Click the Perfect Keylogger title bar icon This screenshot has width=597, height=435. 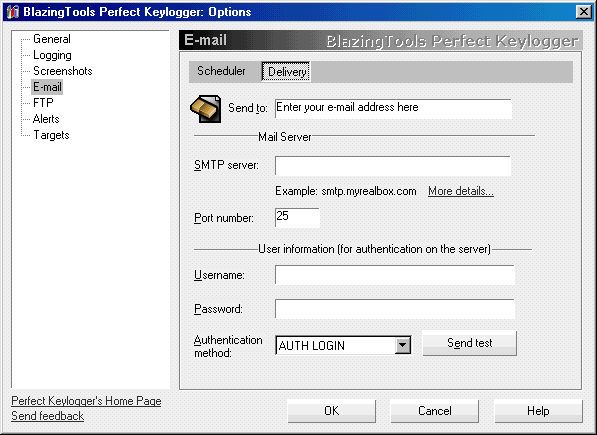click(13, 11)
